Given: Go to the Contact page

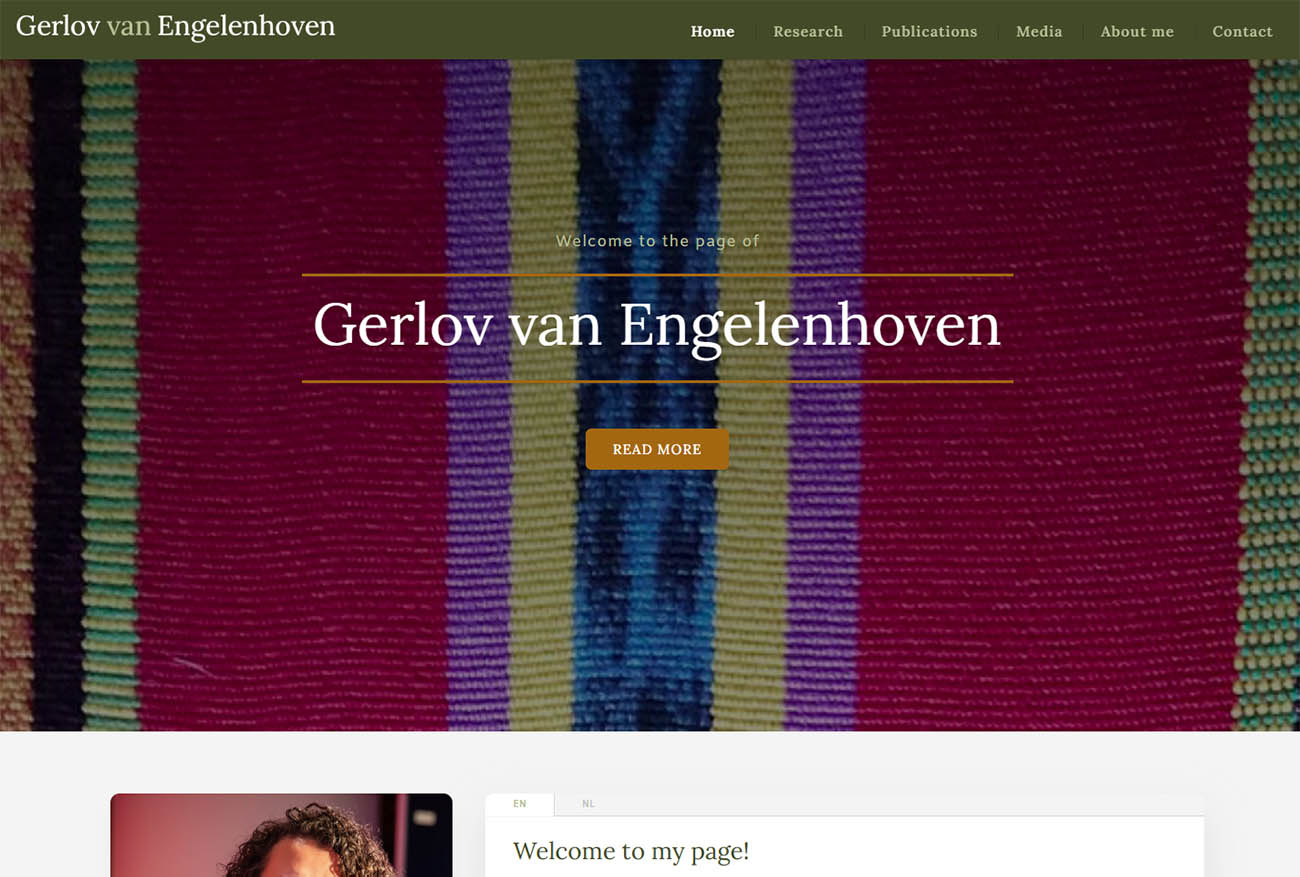Looking at the screenshot, I should point(1242,31).
